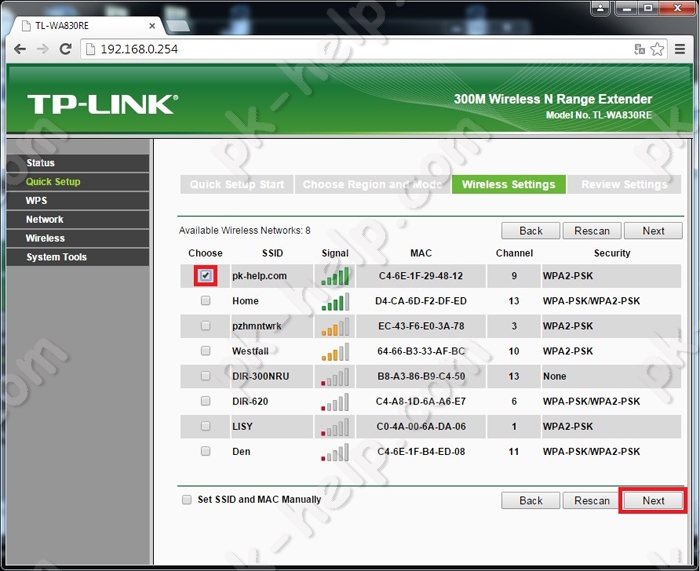Click the Home network signal bars
This screenshot has width=700, height=571.
coord(335,301)
